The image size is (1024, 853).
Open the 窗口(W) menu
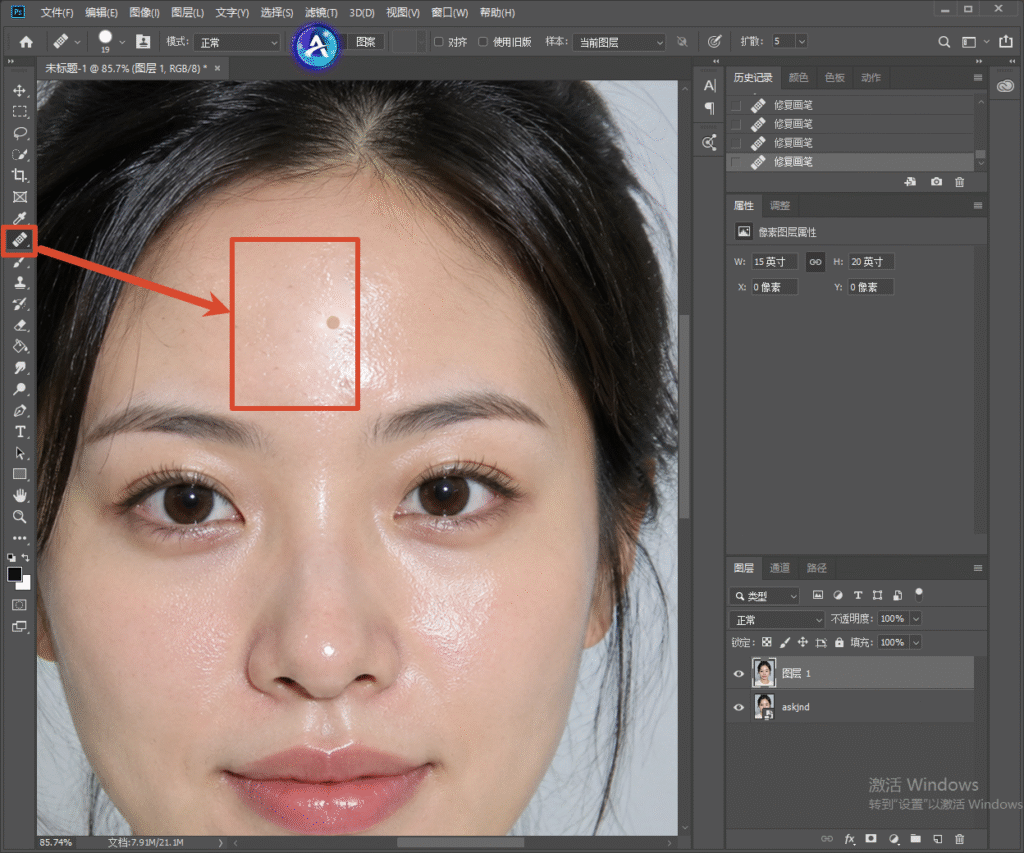(x=449, y=12)
